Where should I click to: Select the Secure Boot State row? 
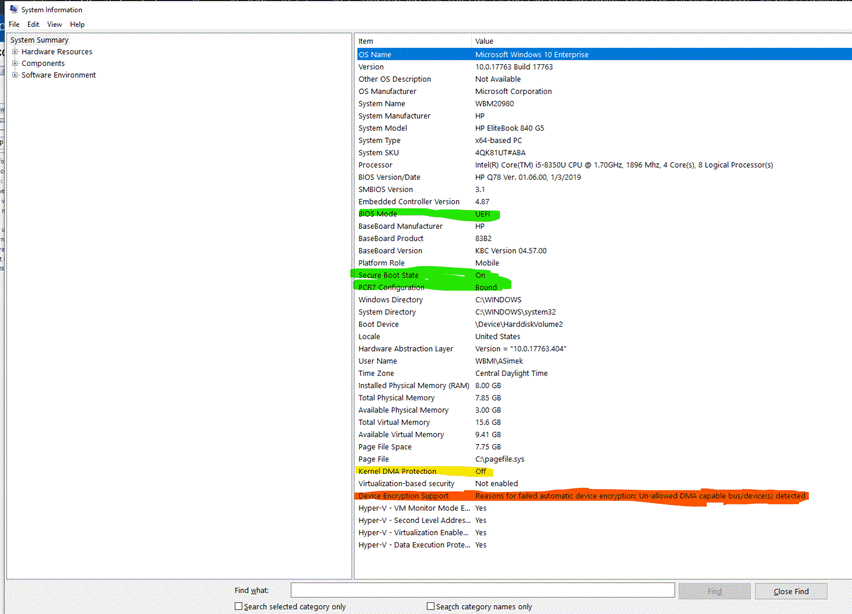point(400,275)
